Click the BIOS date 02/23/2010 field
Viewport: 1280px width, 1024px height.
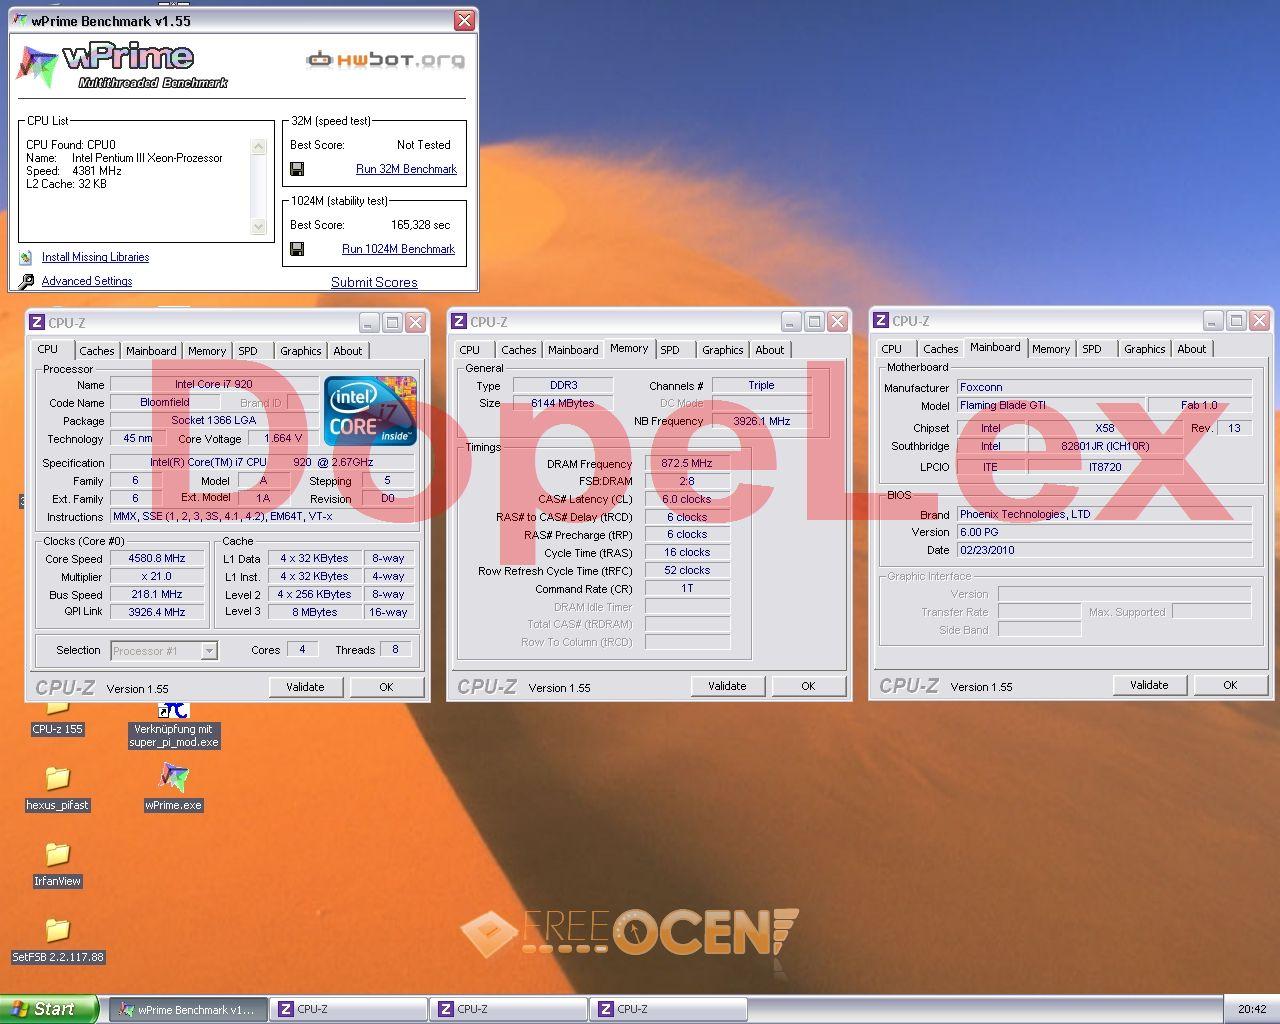tap(1104, 550)
